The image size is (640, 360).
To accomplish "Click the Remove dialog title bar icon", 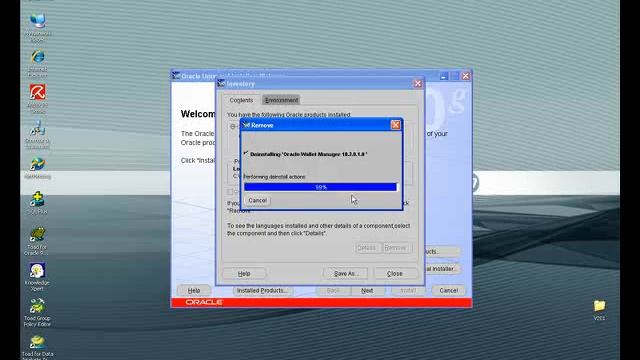I will (246, 125).
